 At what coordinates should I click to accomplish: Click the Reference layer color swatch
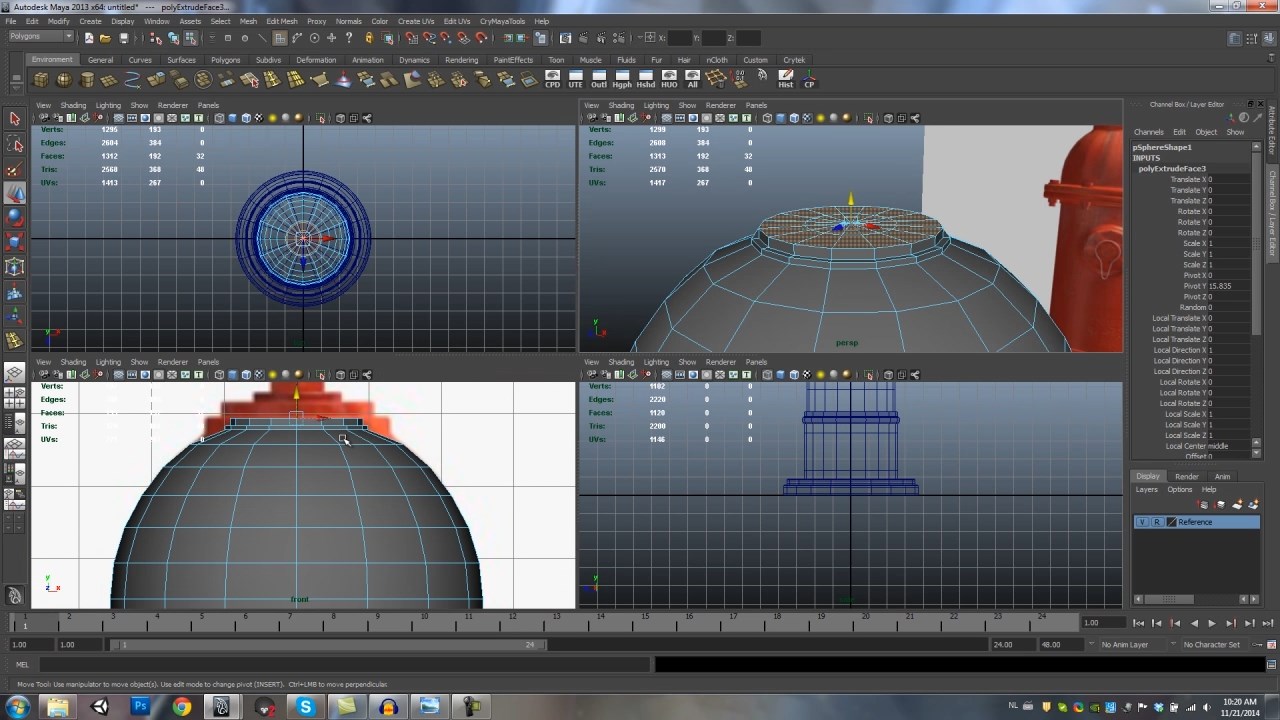pyautogui.click(x=1171, y=522)
